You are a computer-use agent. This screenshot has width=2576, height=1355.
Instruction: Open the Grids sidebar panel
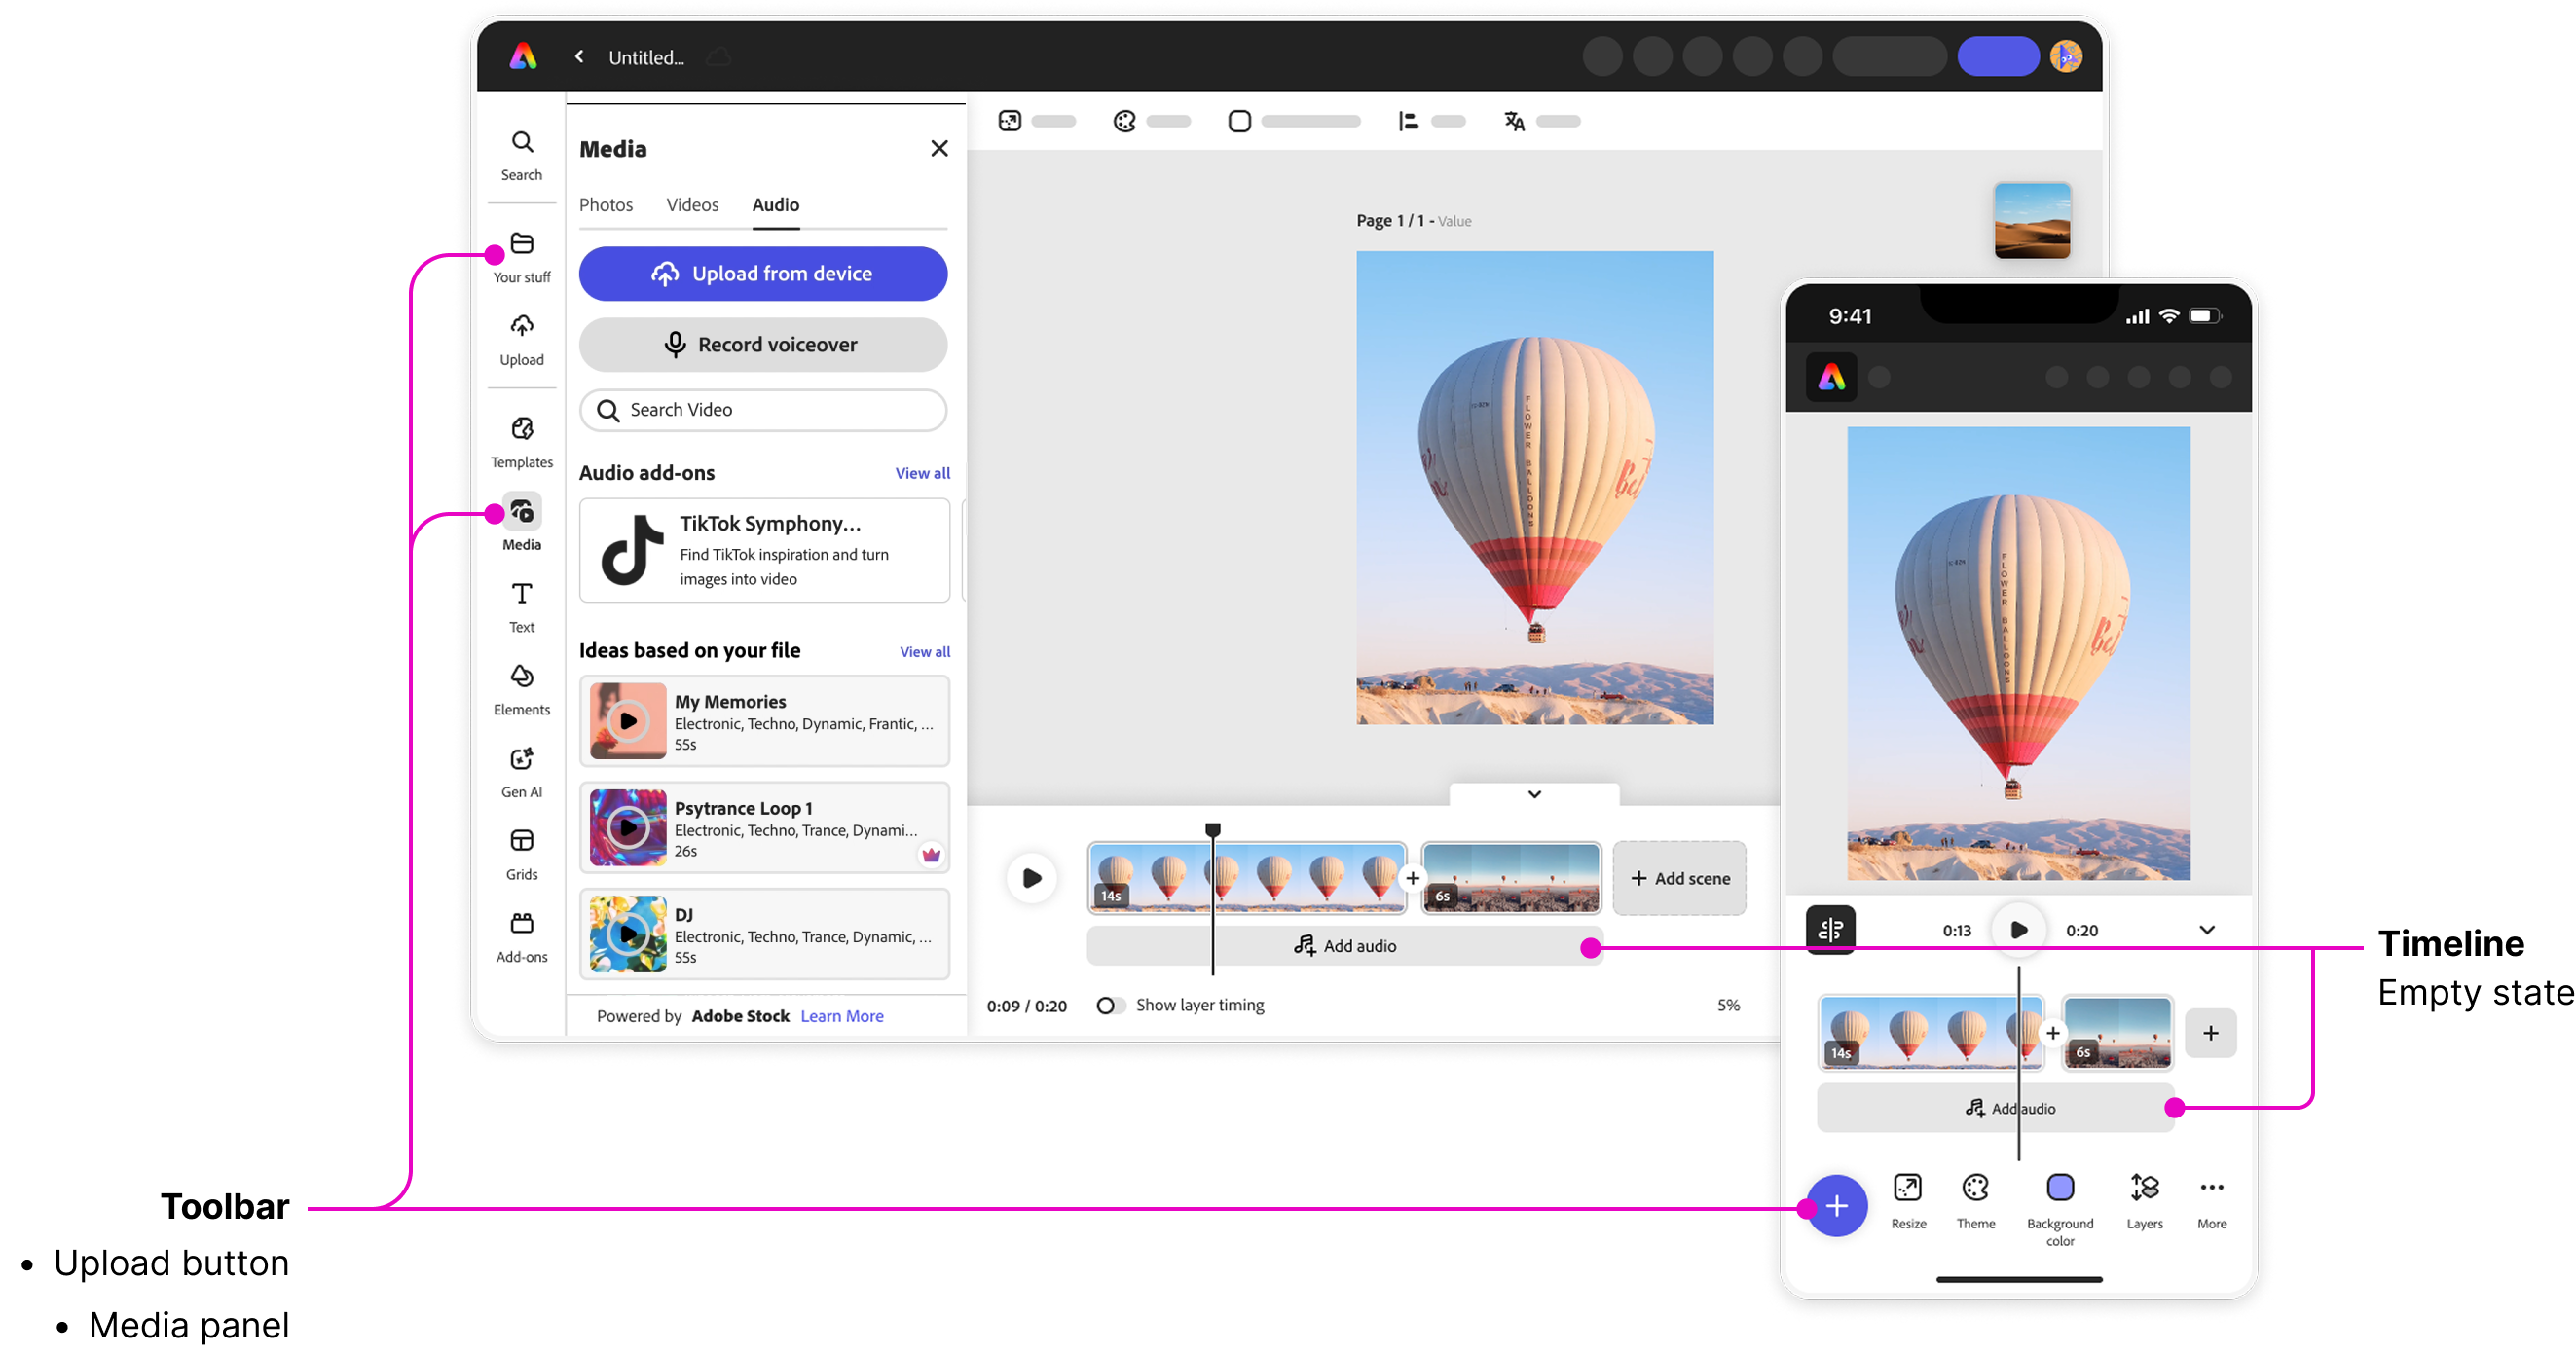tap(521, 853)
